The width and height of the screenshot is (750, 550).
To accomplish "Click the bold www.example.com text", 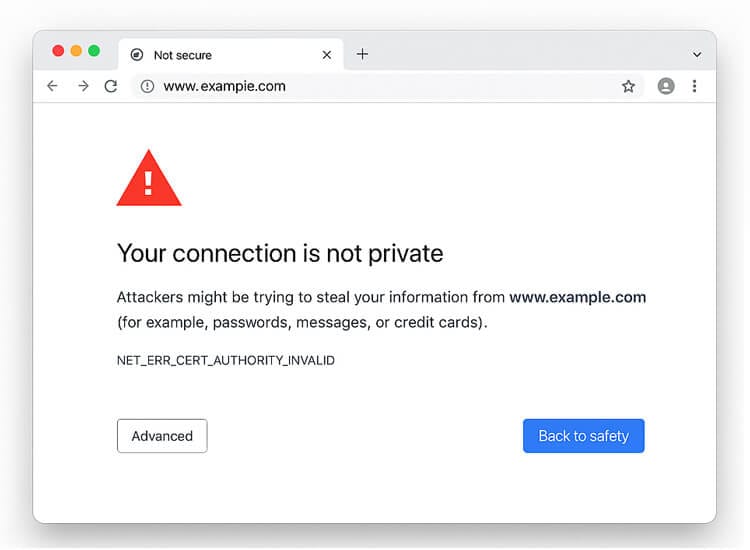I will [x=577, y=297].
